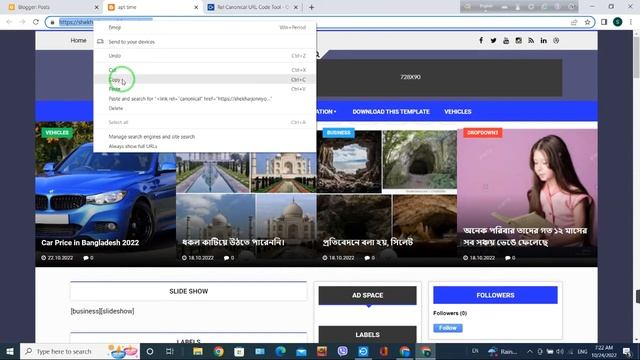Open Microsoft Edge from taskbar

280,351
